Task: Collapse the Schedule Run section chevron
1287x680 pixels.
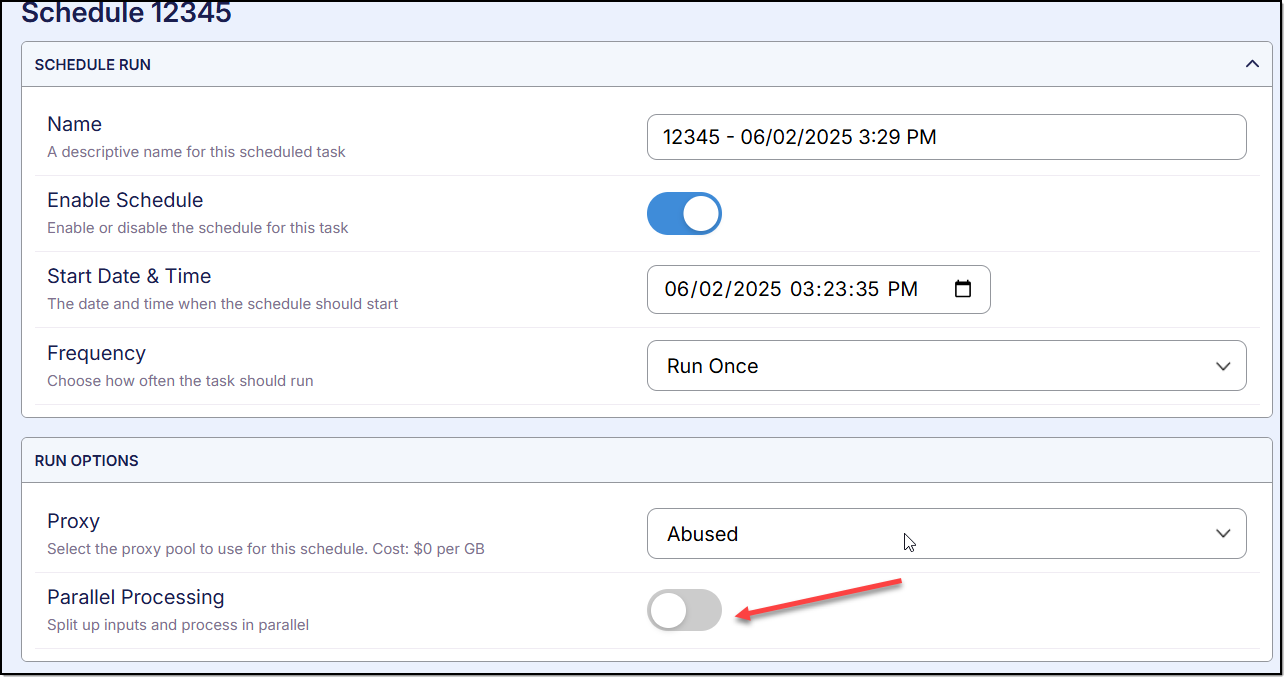Action: click(x=1251, y=64)
